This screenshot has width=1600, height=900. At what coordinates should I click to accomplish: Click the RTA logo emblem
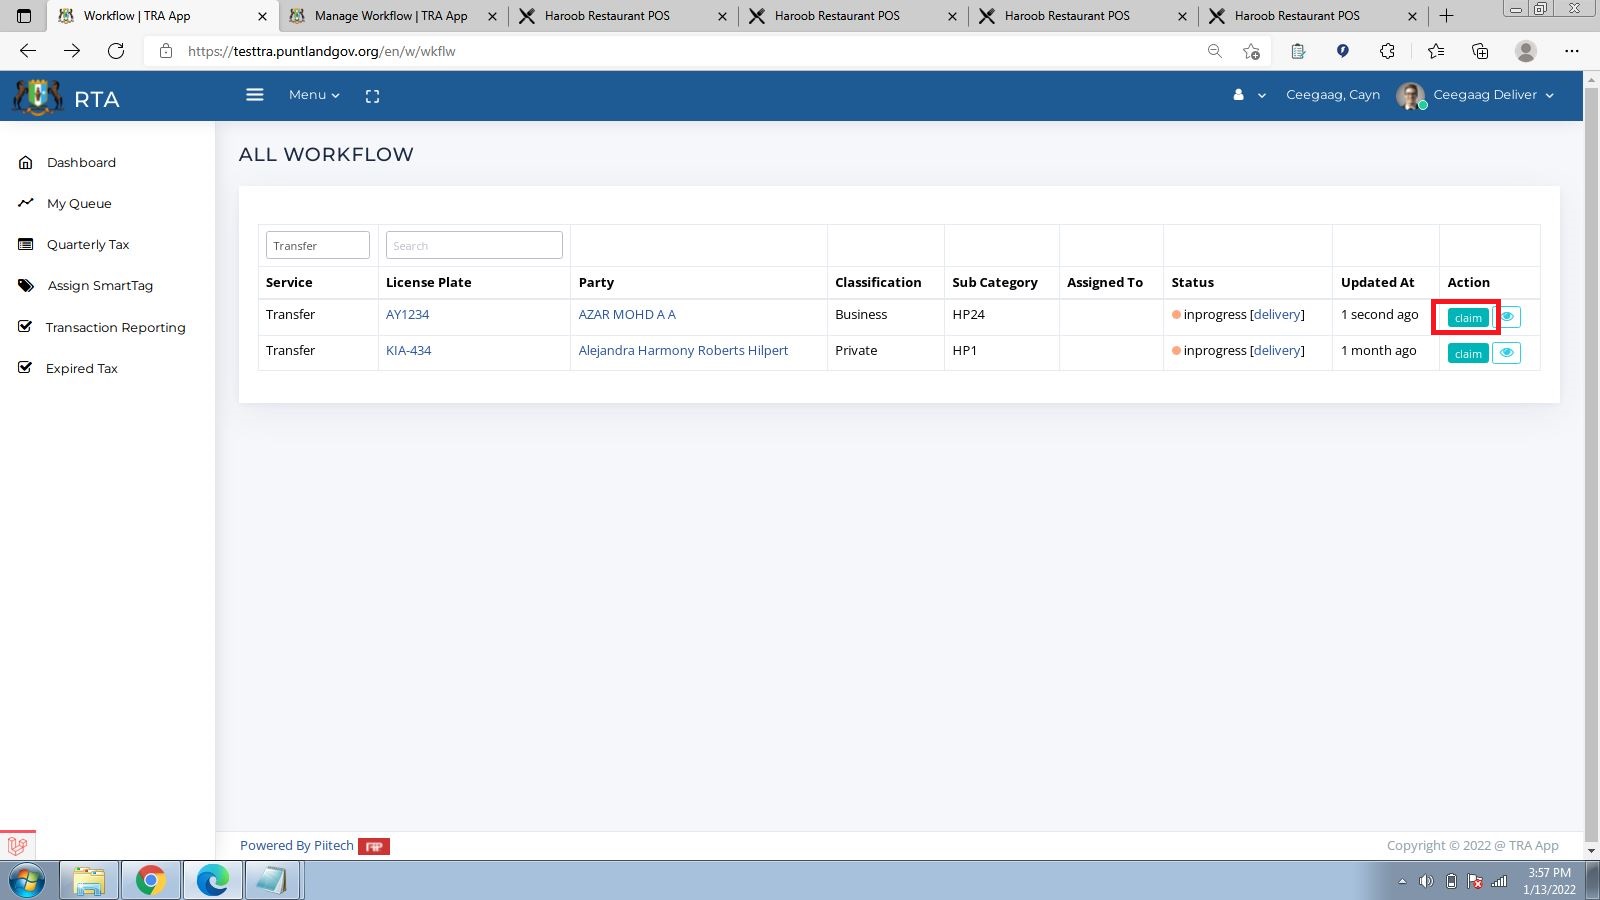[37, 97]
